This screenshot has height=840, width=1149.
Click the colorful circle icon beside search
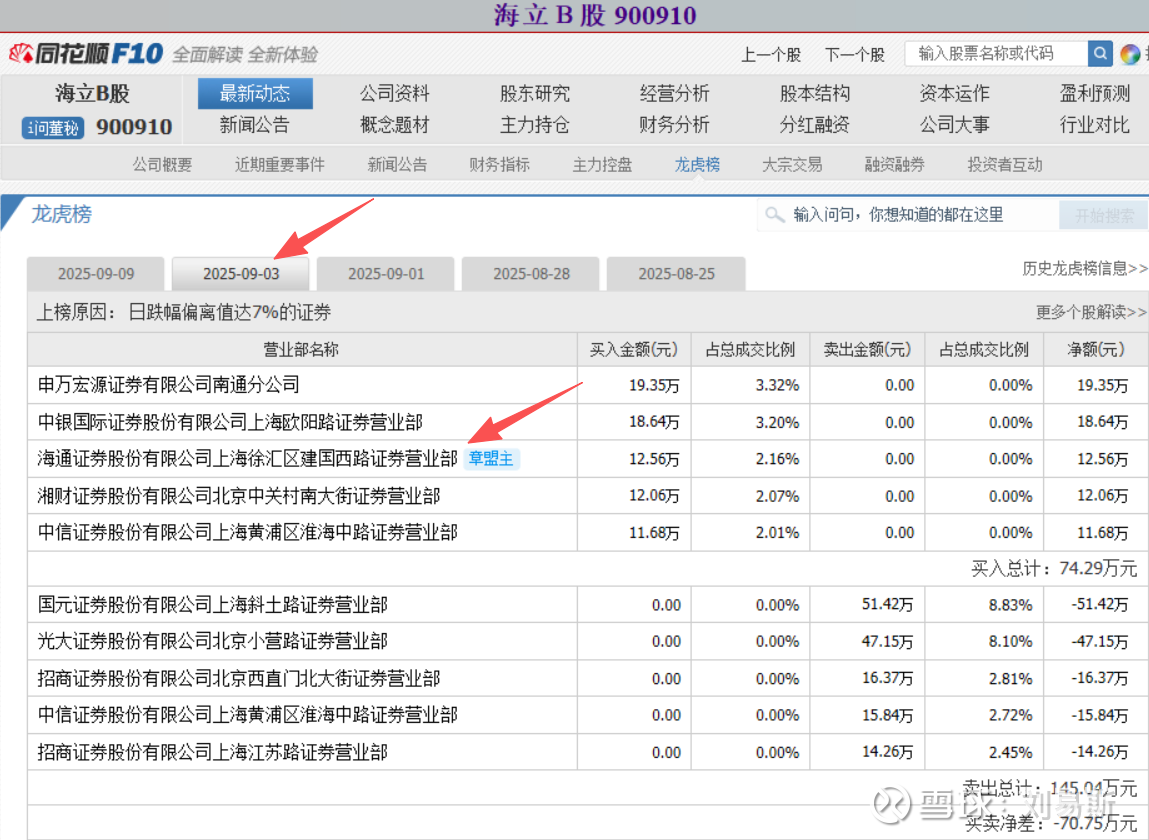[1130, 54]
